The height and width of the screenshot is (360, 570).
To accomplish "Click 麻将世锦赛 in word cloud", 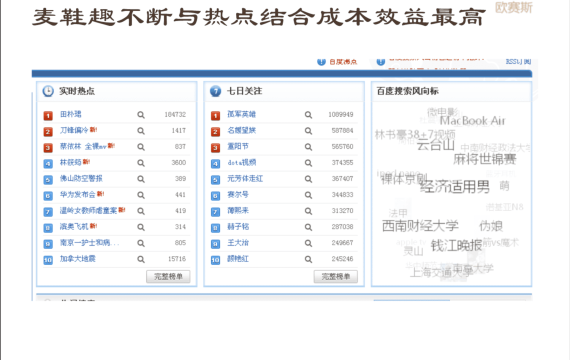I will pyautogui.click(x=485, y=159).
